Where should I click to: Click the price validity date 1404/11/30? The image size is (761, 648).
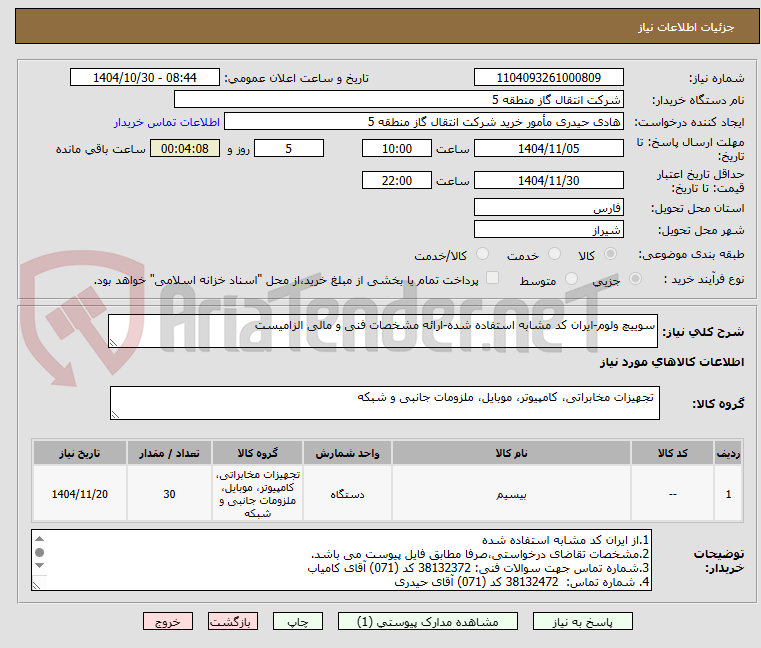(x=548, y=180)
